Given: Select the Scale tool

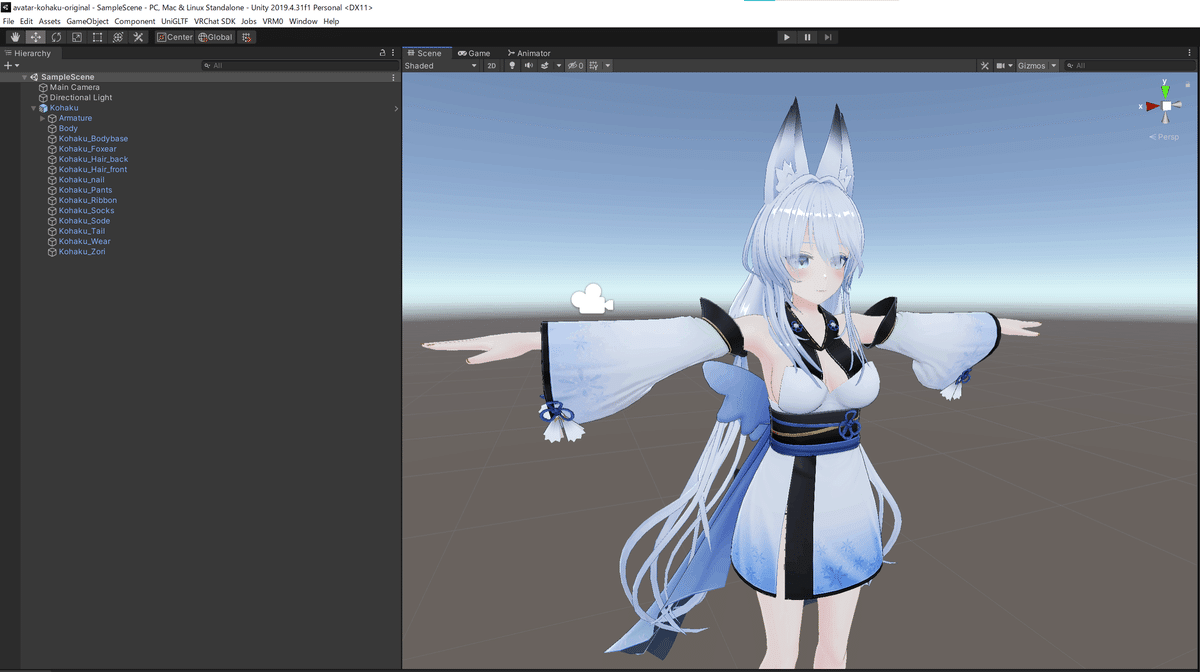Looking at the screenshot, I should coord(77,37).
